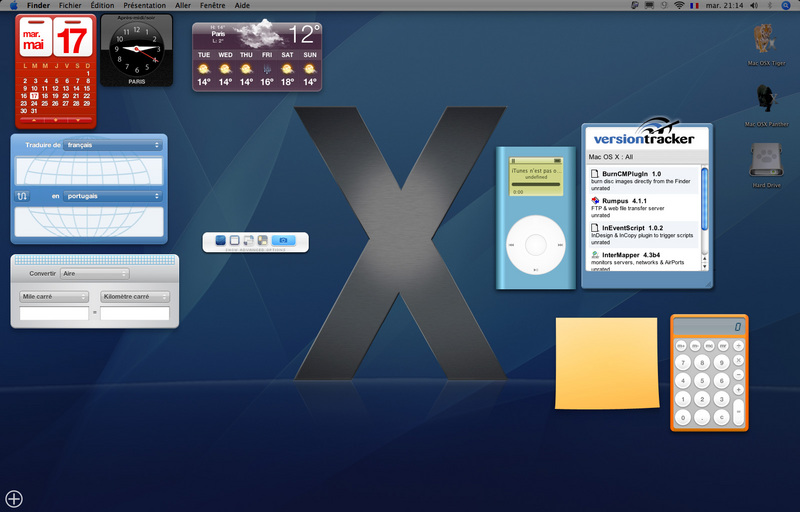Click the m+ memory key on calculator
Image resolution: width=800 pixels, height=512 pixels.
(681, 346)
